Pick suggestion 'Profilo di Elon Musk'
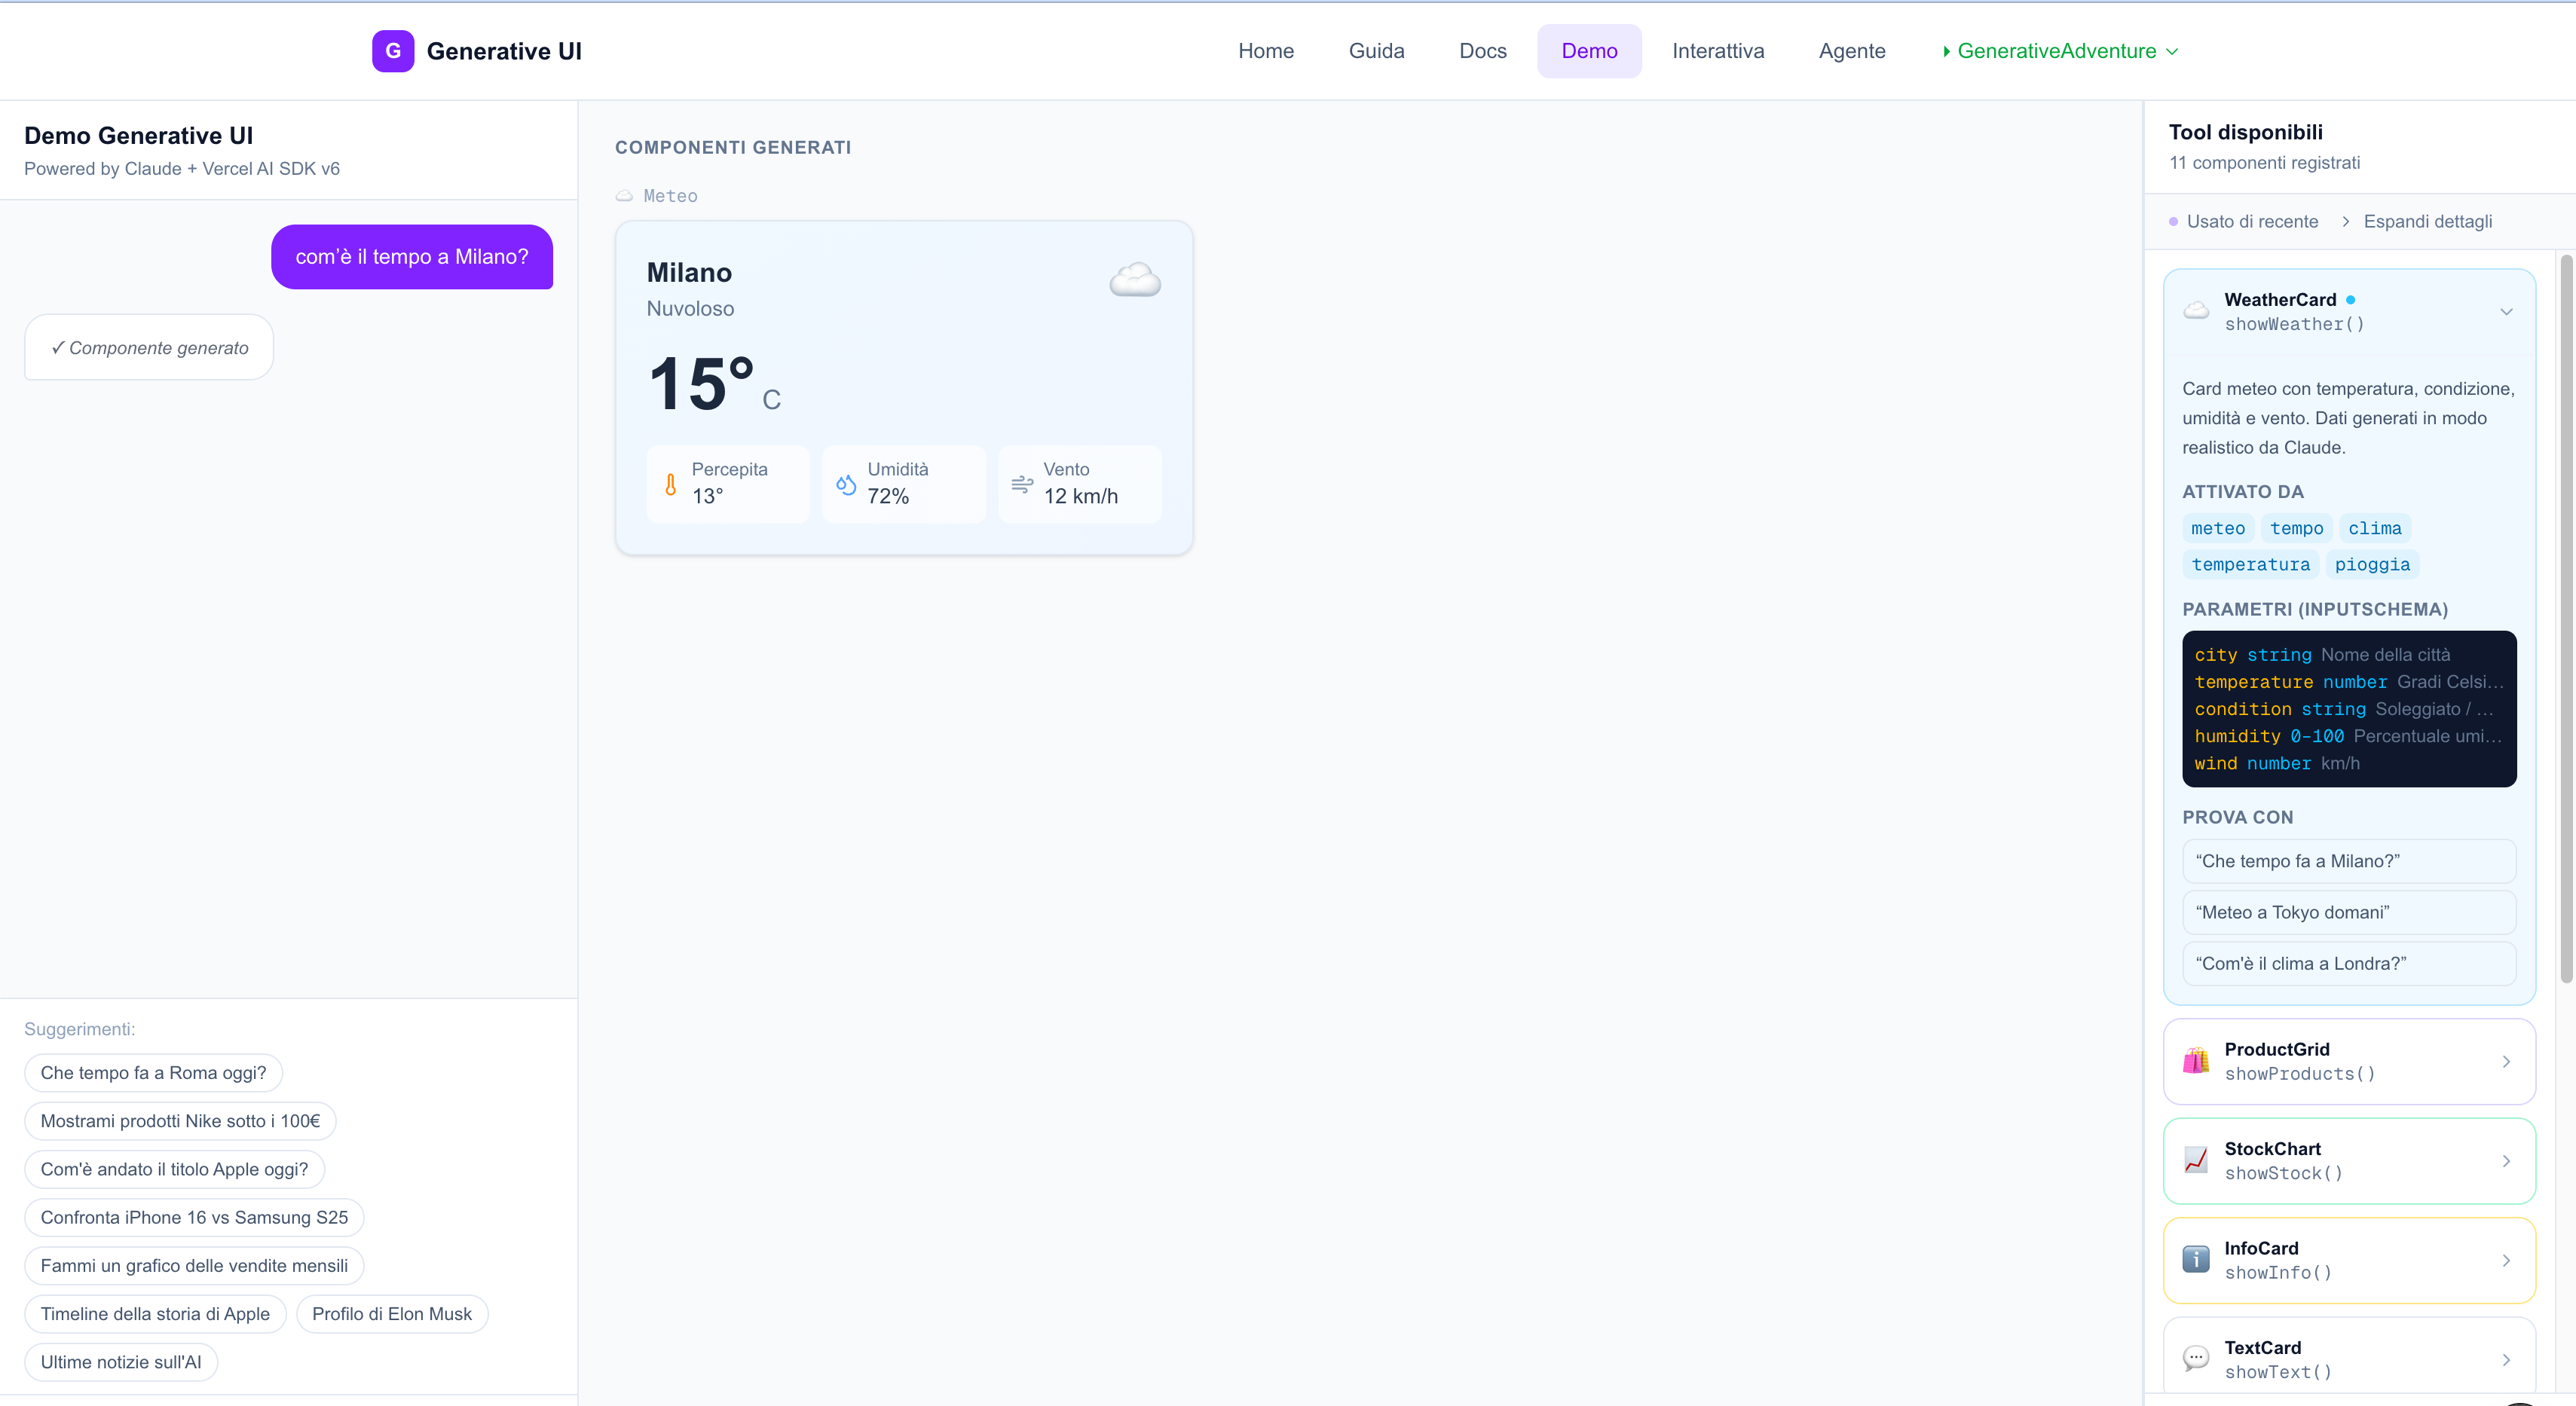The image size is (2576, 1406). 392,1313
